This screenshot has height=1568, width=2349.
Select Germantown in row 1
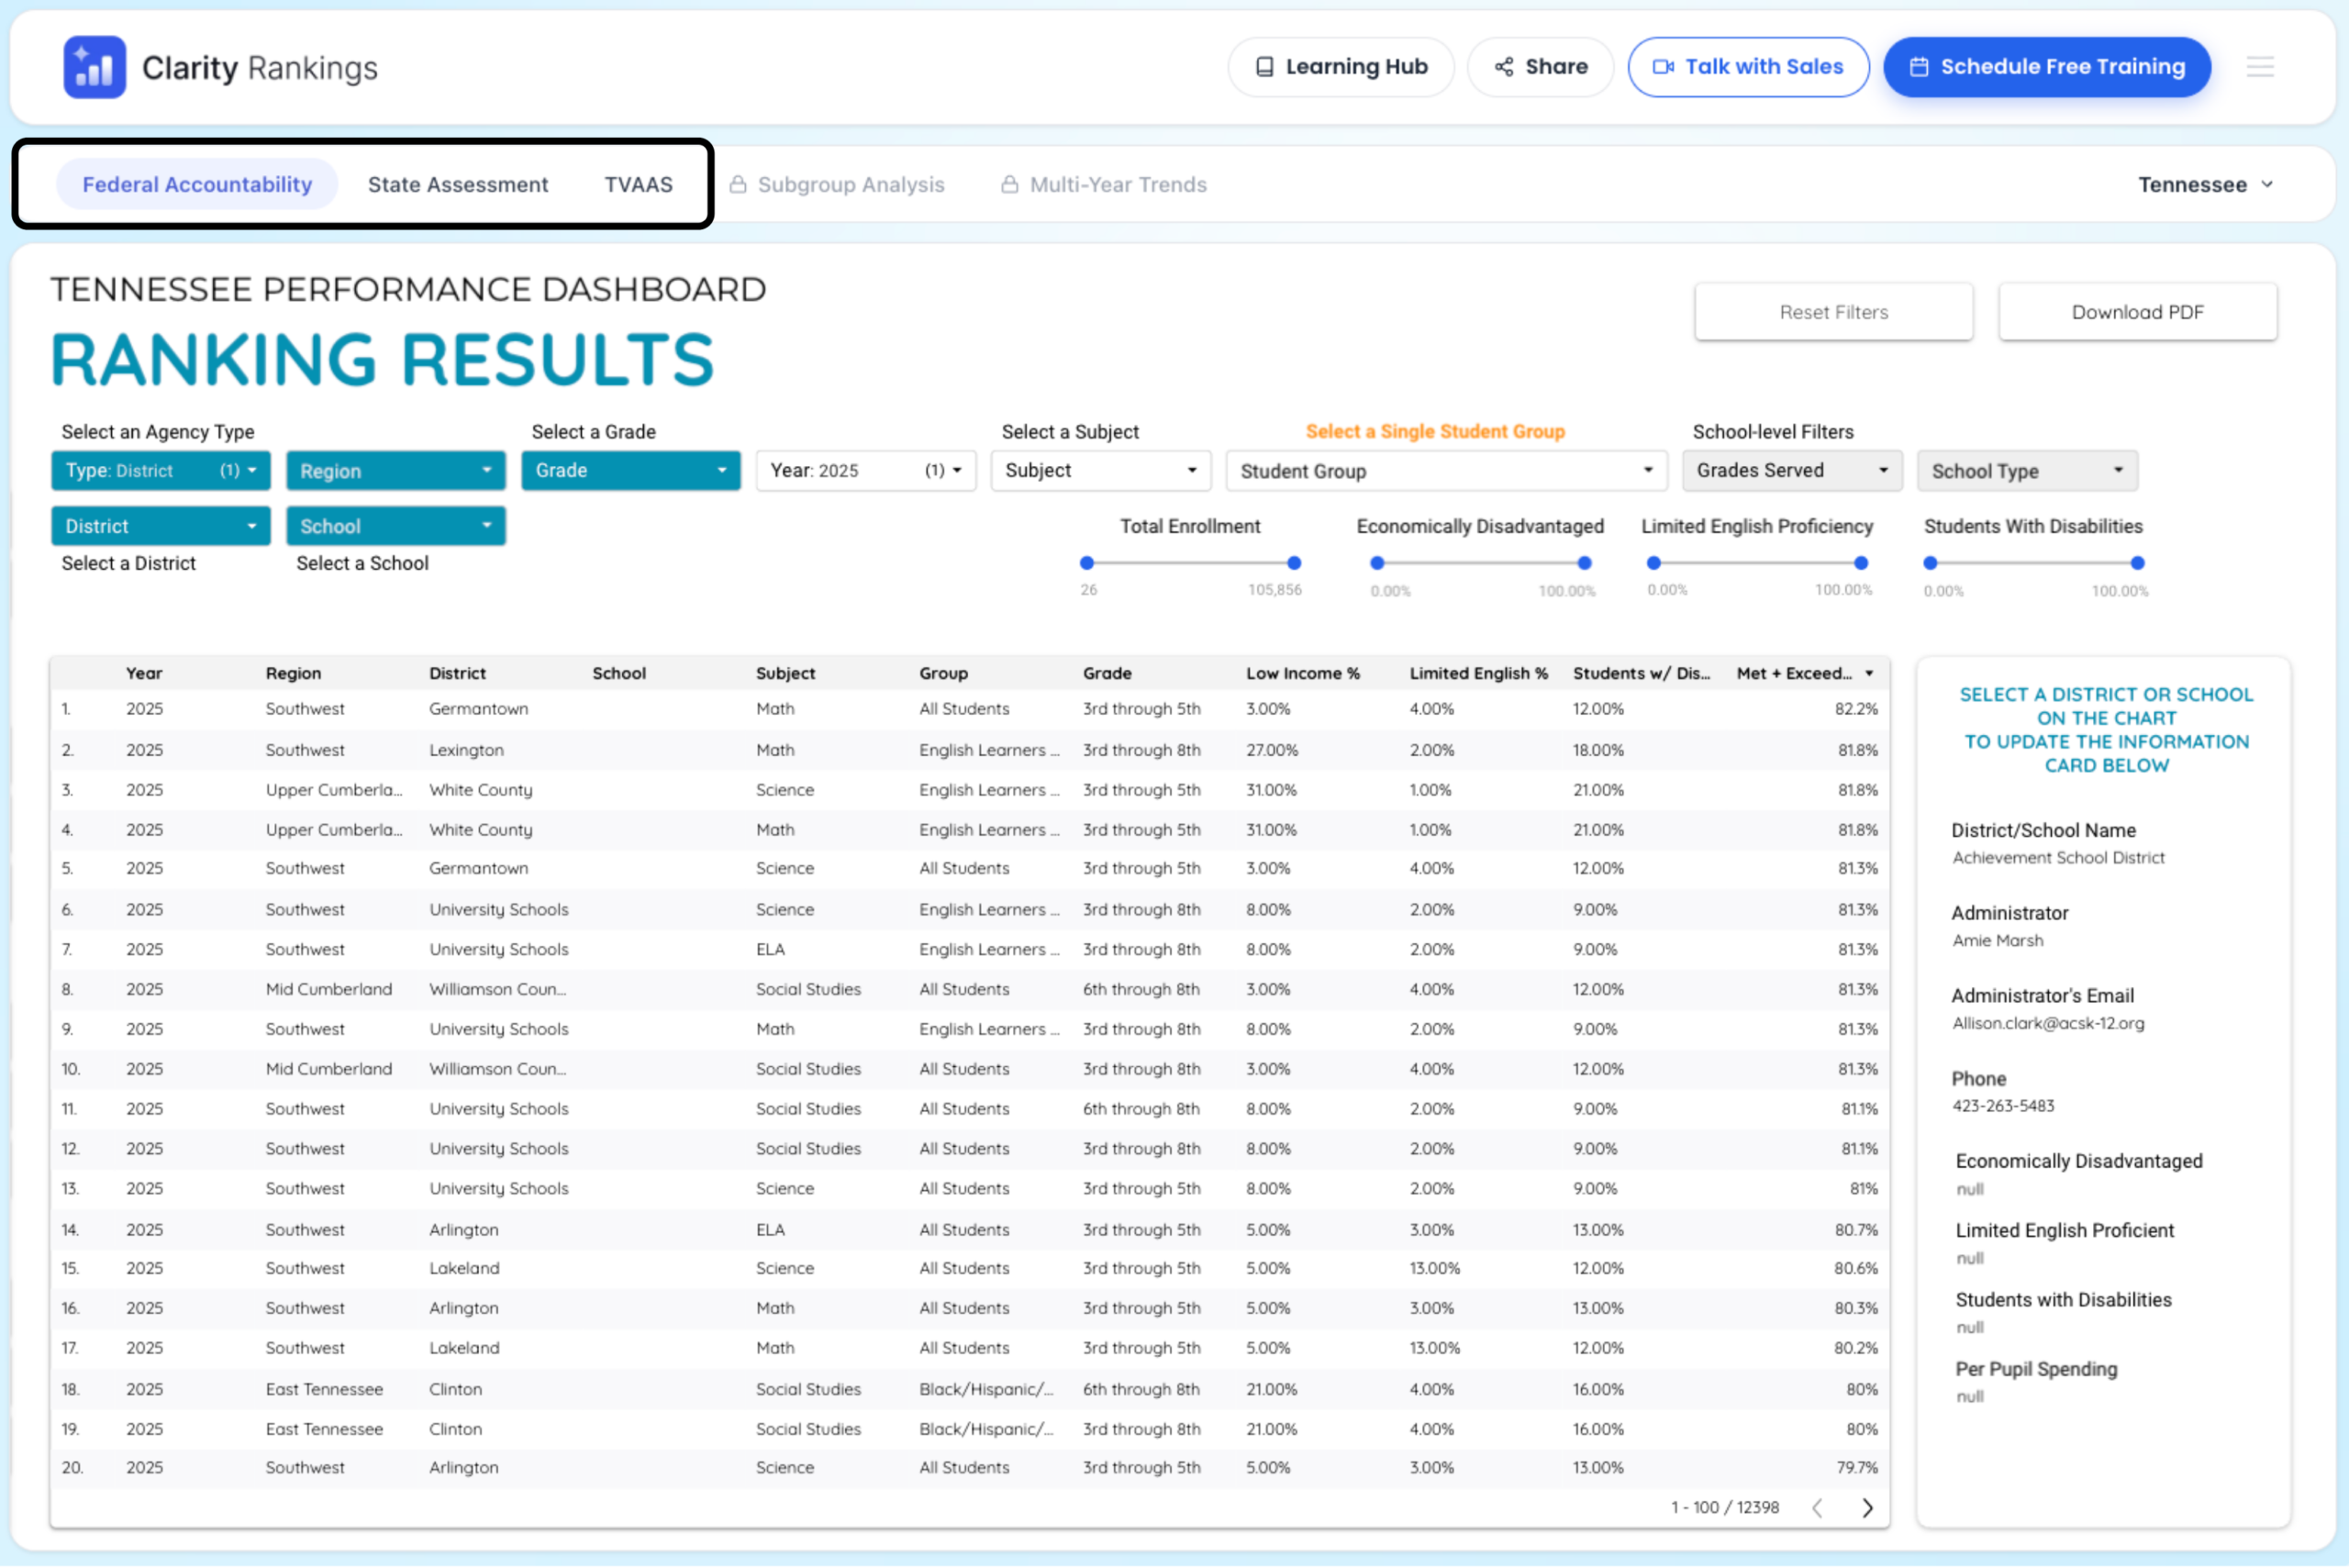478,709
